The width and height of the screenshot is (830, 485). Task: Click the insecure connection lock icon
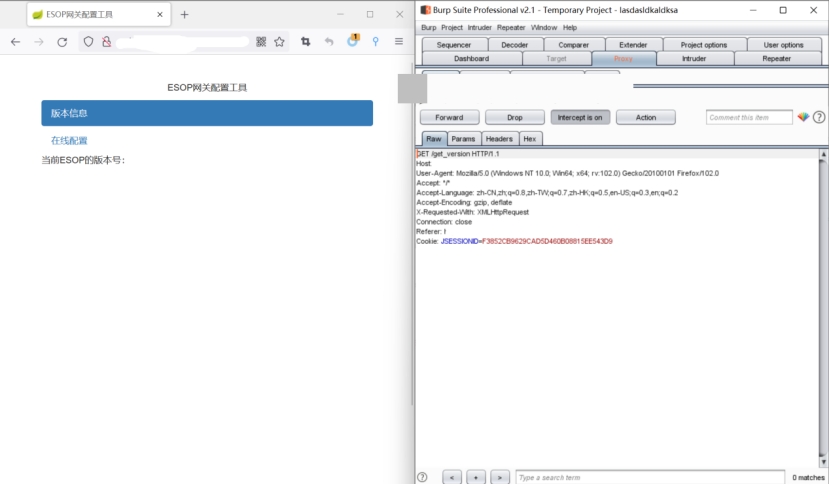[x=106, y=41]
